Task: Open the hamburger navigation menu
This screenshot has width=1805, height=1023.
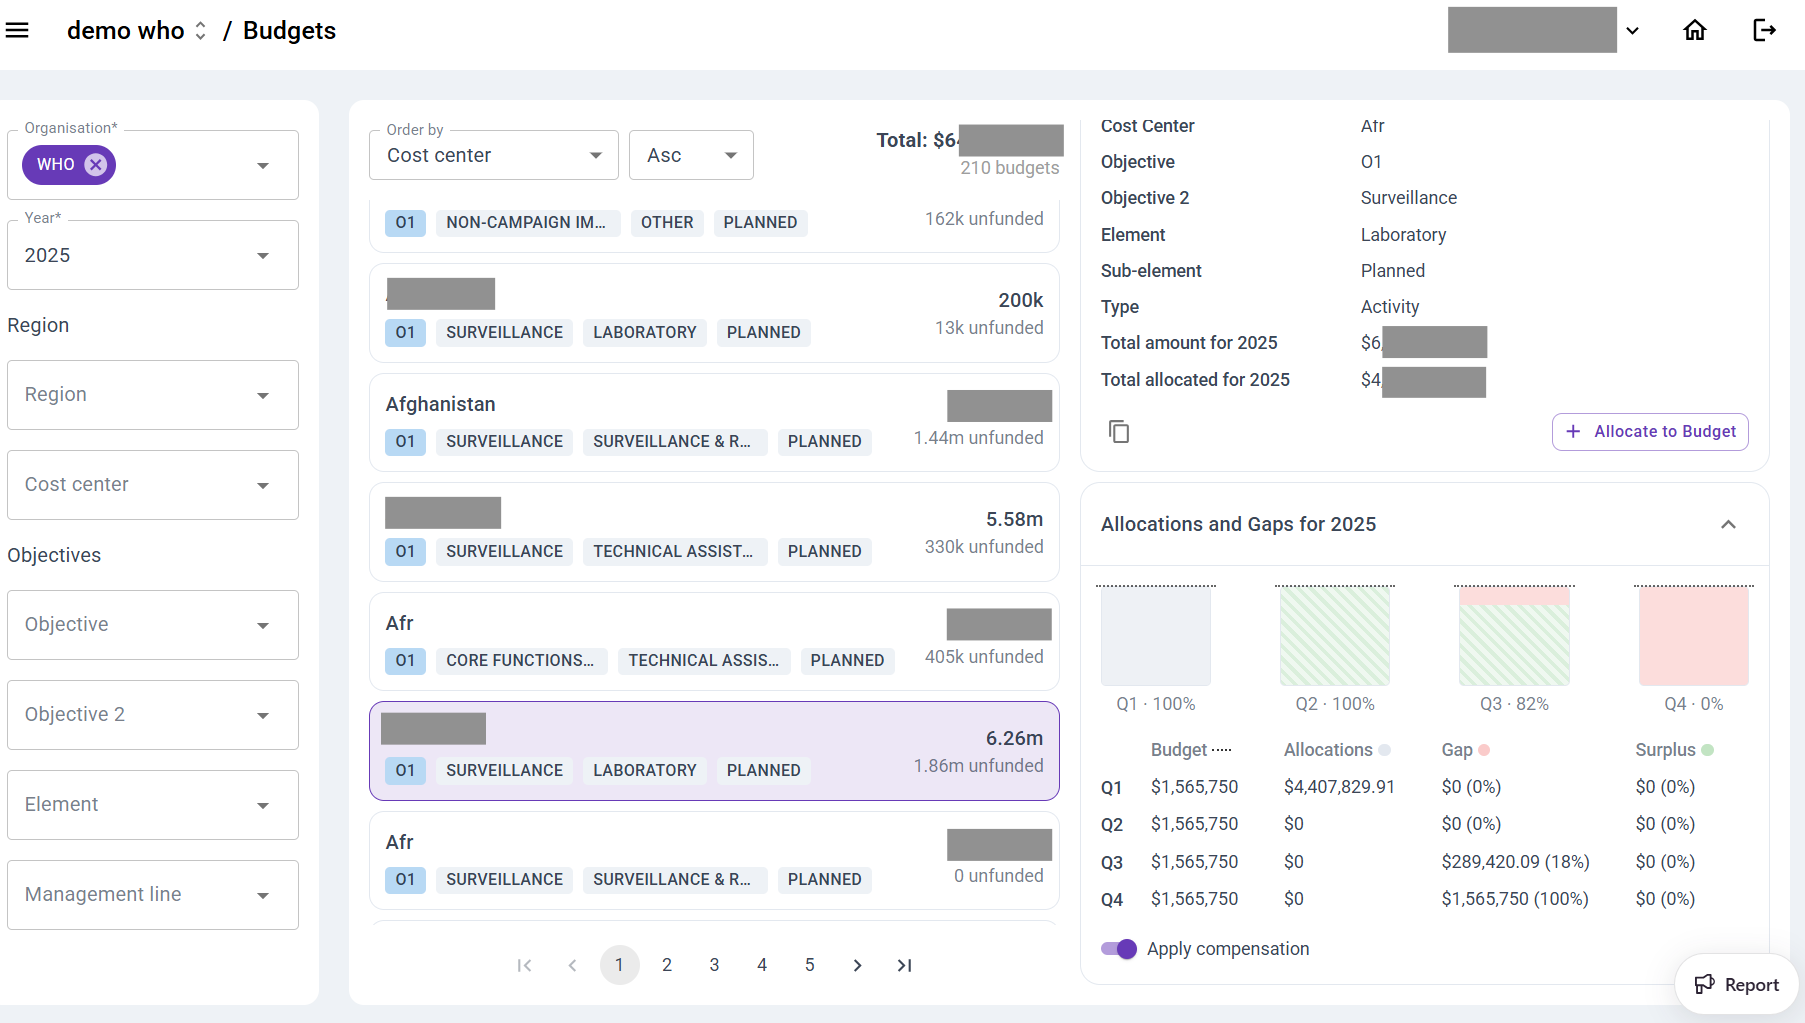Action: (17, 30)
